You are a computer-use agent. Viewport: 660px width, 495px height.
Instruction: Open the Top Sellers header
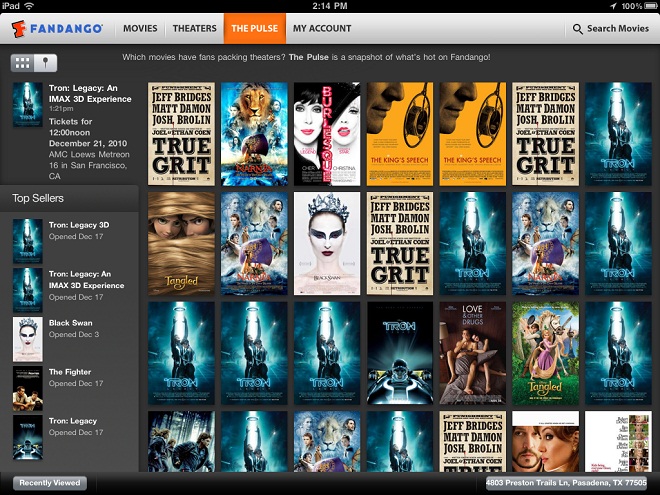tap(69, 198)
